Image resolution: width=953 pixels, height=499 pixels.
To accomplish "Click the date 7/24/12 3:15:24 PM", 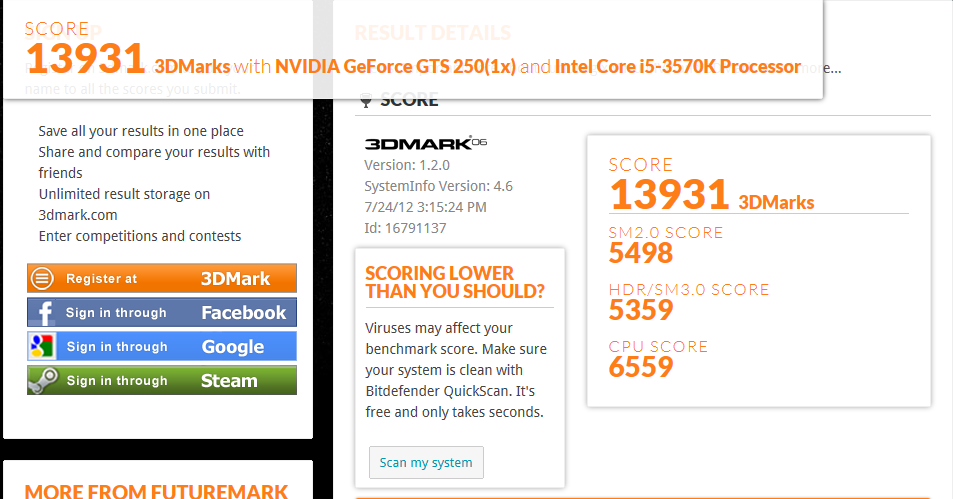I will tap(425, 207).
